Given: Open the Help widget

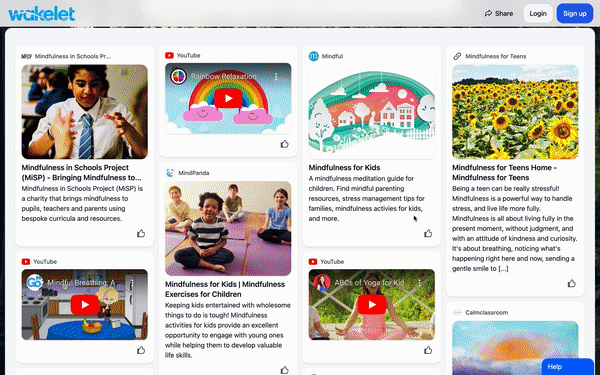Looking at the screenshot, I should click(568, 367).
